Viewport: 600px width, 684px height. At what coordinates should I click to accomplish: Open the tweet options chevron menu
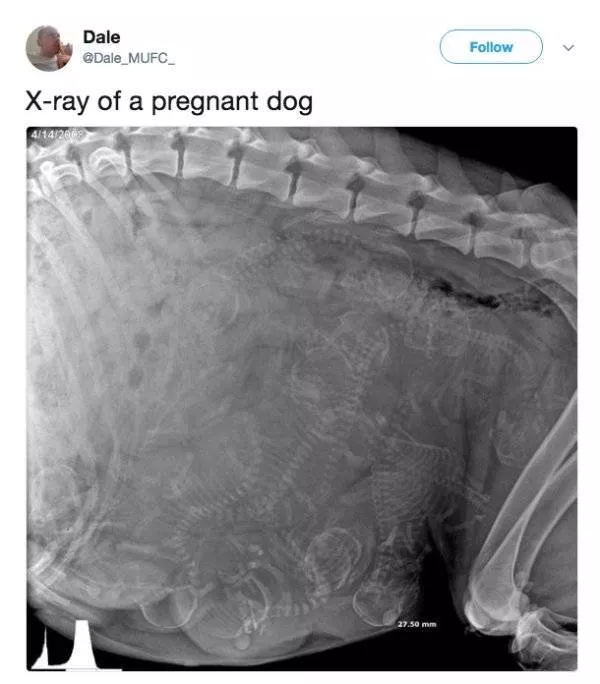(568, 48)
